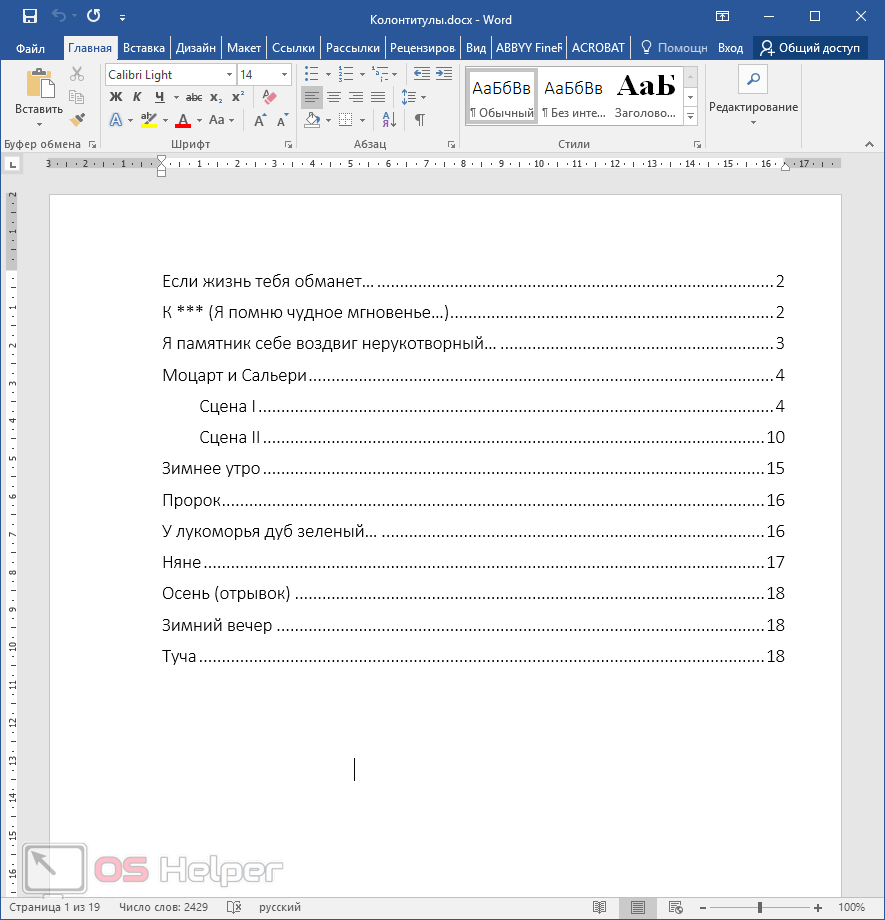885x920 pixels.
Task: Open Quick Access Toolbar customization arrow
Action: click(x=122, y=18)
